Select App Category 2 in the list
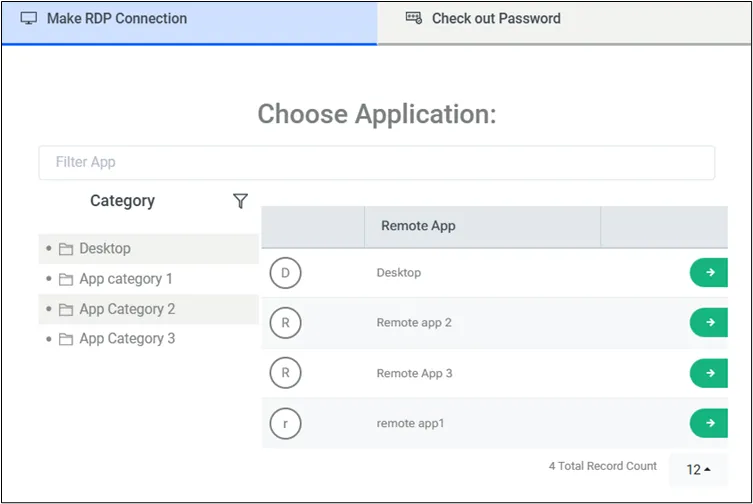 (x=148, y=309)
